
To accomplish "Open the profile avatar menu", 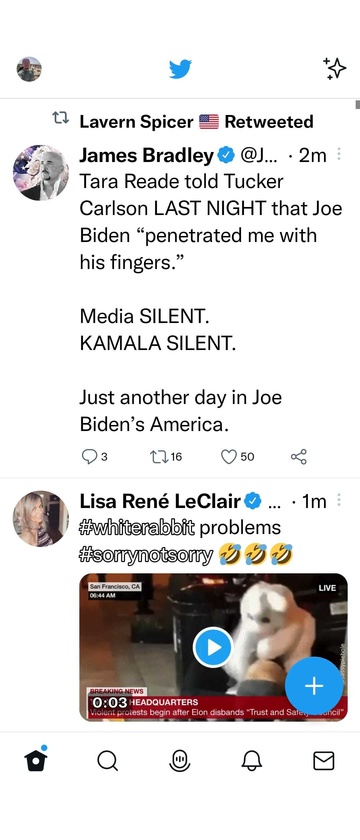I will click(29, 69).
